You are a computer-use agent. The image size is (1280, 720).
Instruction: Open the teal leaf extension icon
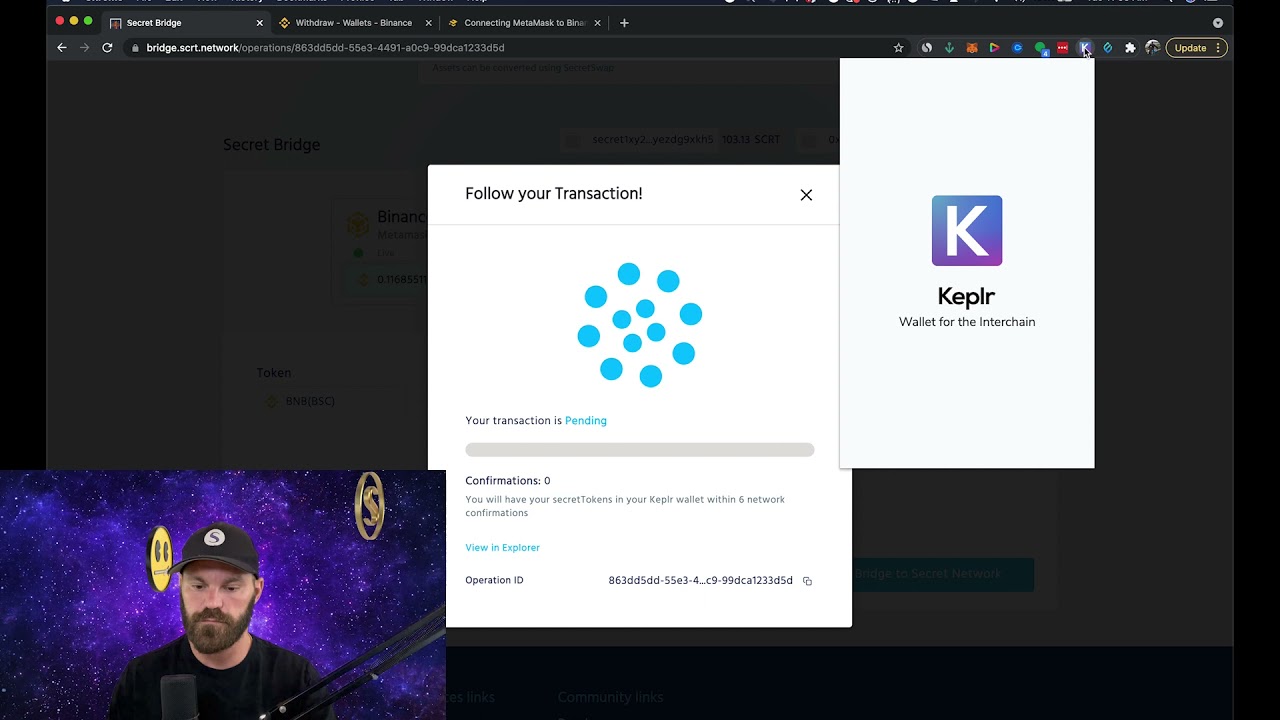tap(1107, 48)
